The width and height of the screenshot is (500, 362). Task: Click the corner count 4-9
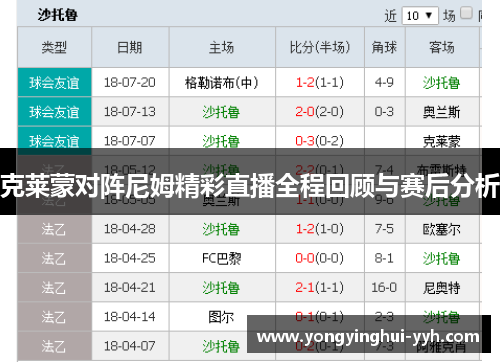pos(385,82)
